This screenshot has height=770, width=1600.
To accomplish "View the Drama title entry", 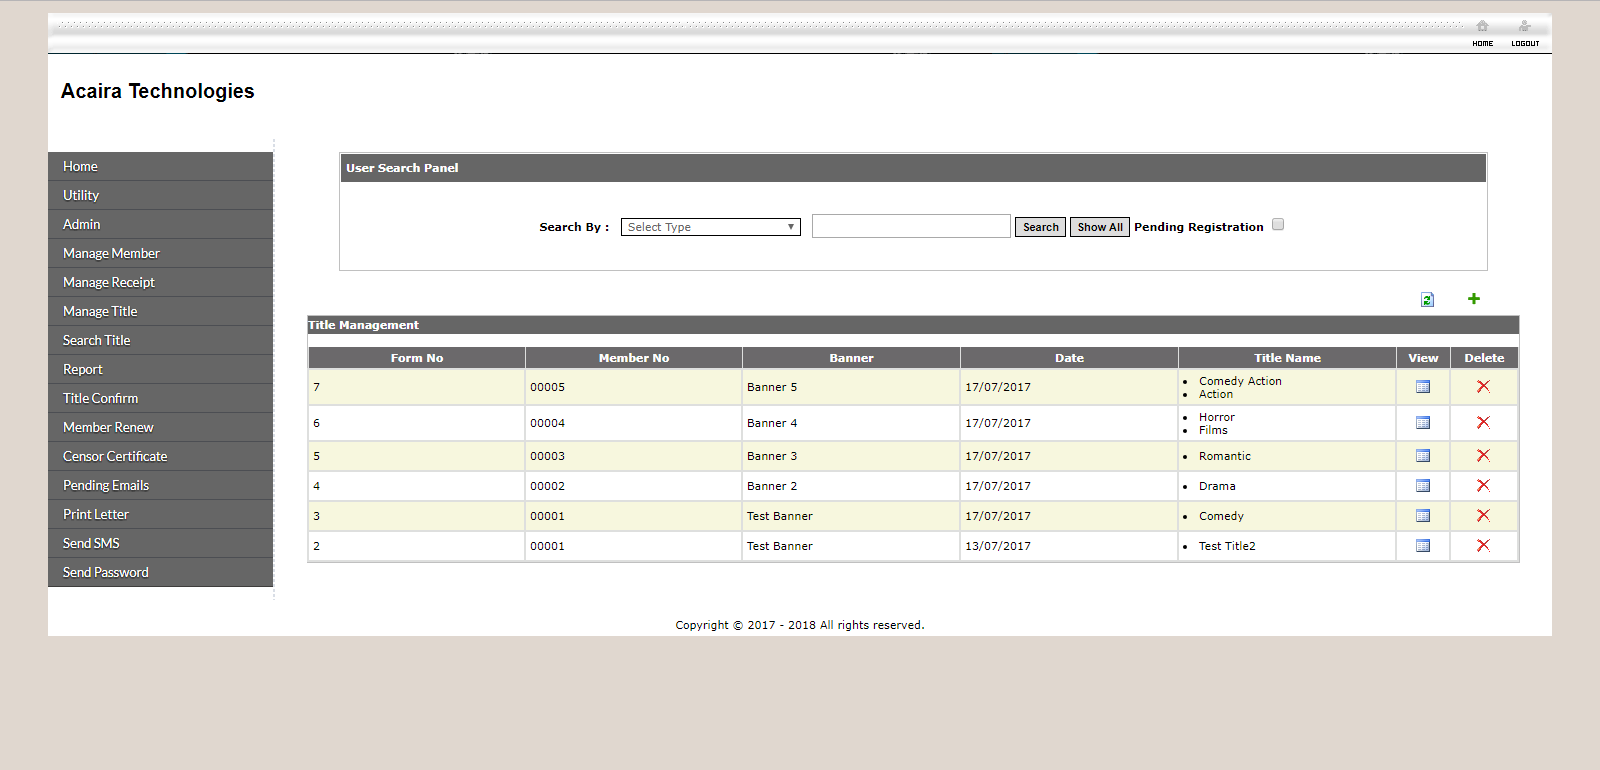I will pyautogui.click(x=1422, y=486).
